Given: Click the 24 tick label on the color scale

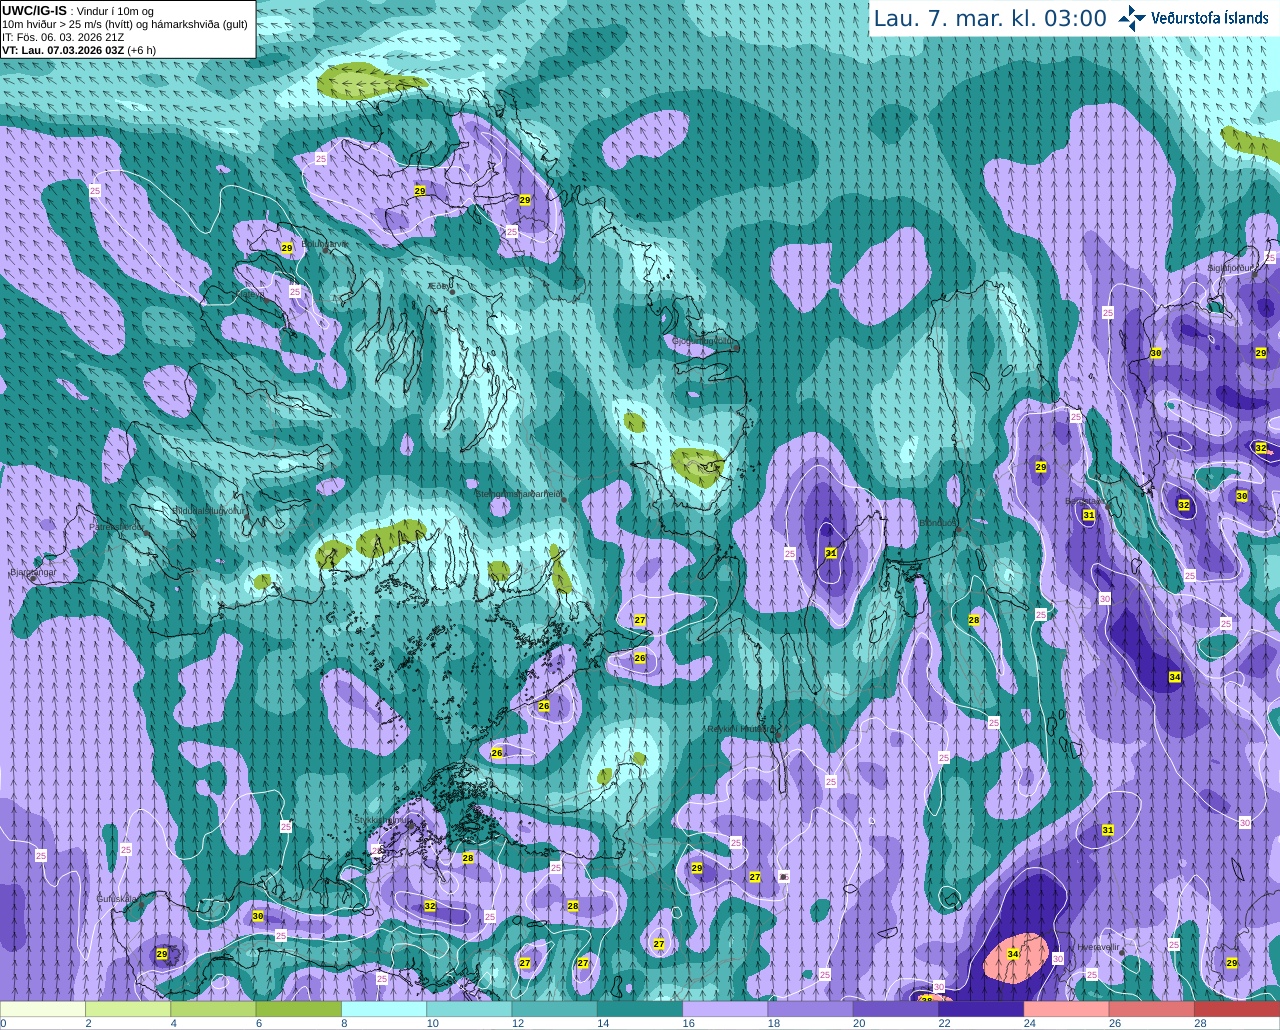Looking at the screenshot, I should [1029, 1023].
